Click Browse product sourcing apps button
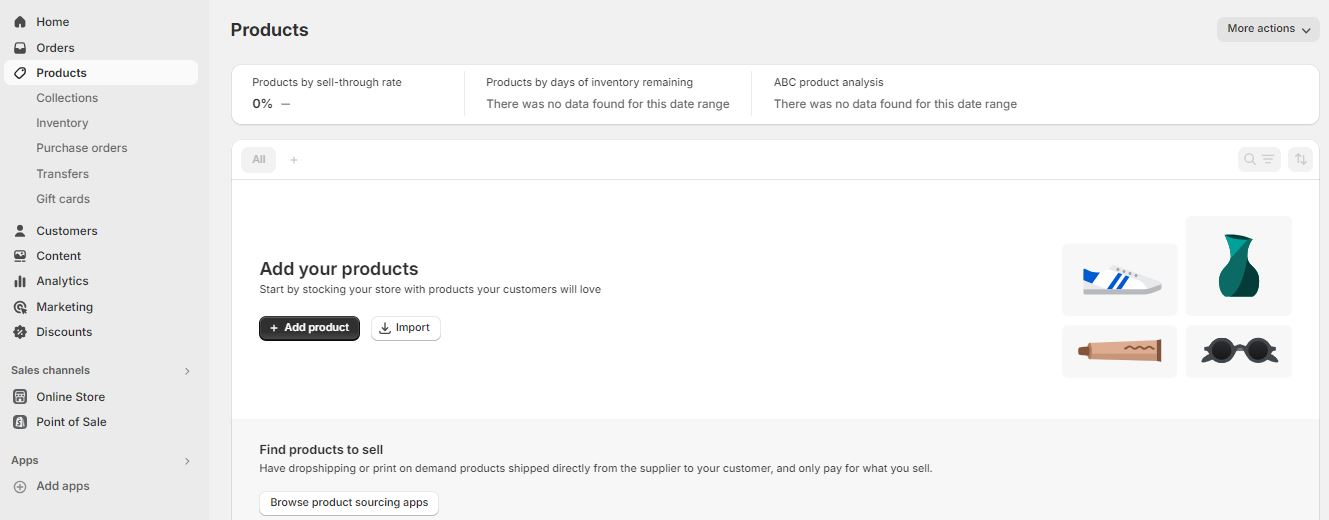This screenshot has width=1329, height=520. (x=349, y=503)
